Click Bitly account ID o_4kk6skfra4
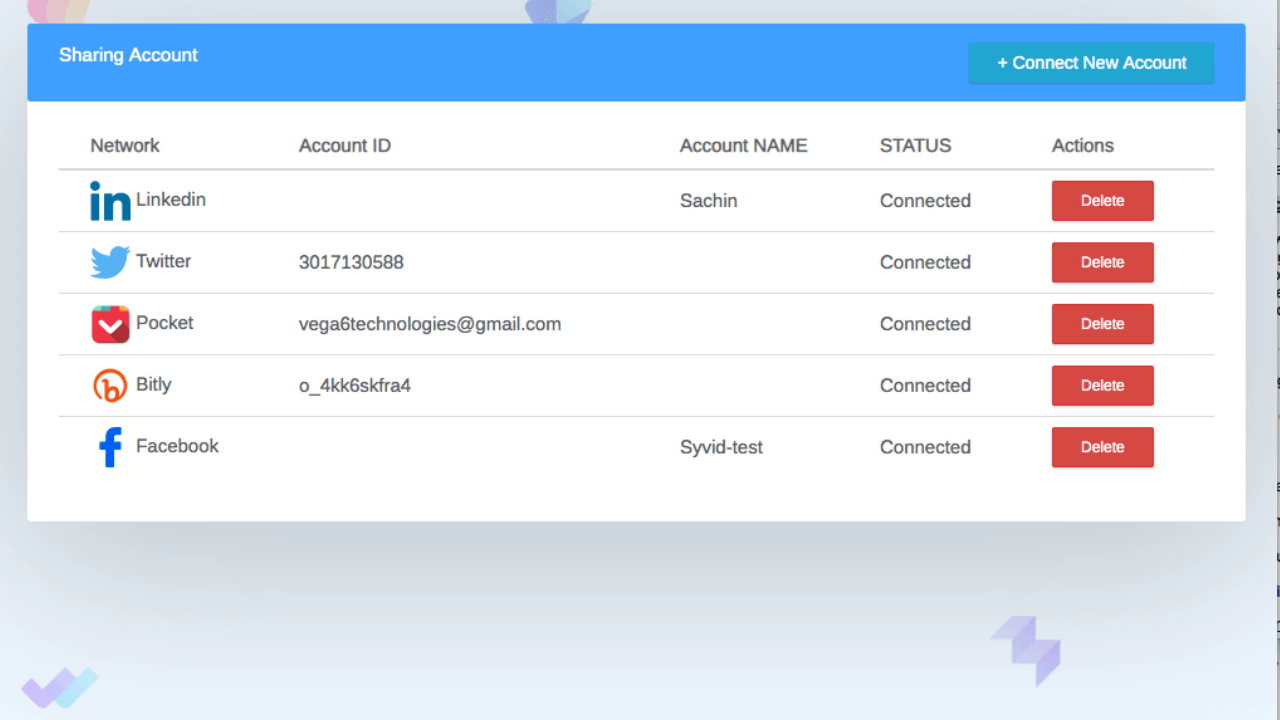The width and height of the screenshot is (1280, 720). point(355,386)
